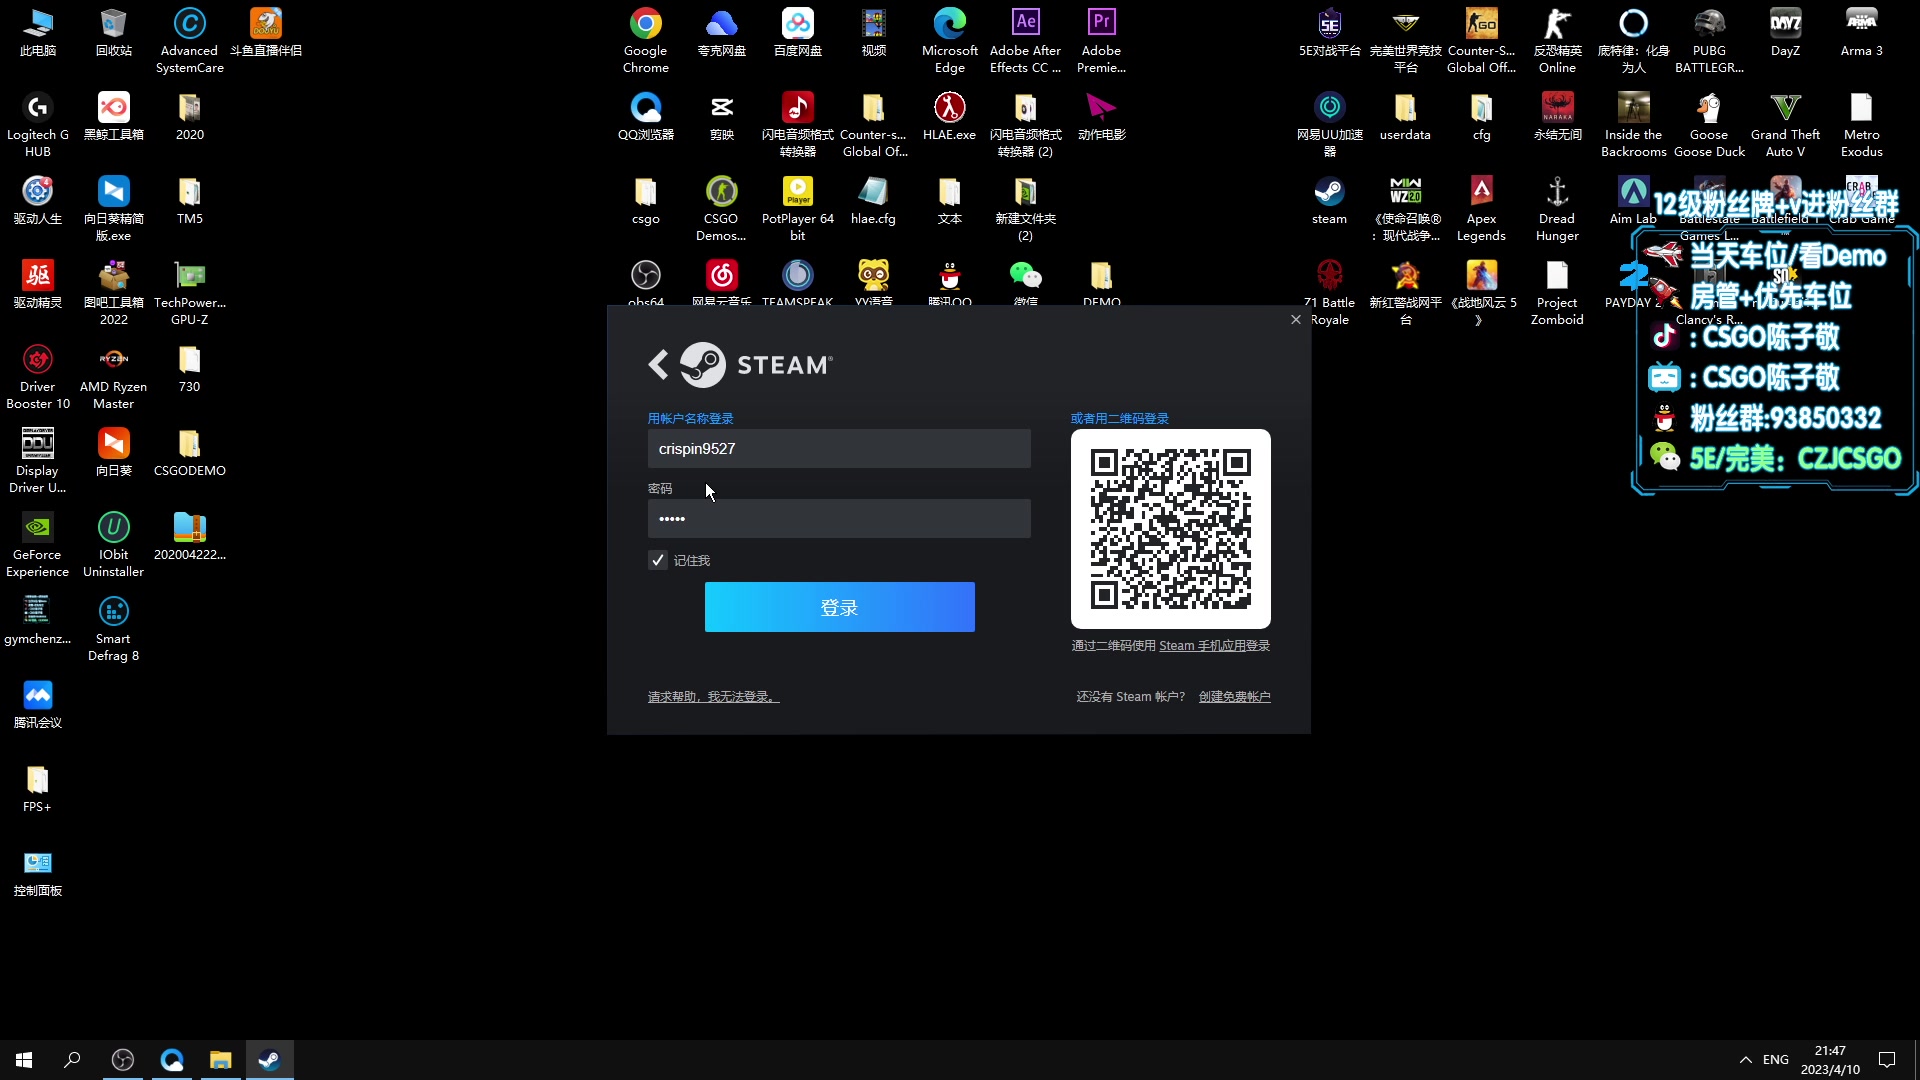Screen dimensions: 1920x1080
Task: Click the QR code login image
Action: click(1170, 529)
